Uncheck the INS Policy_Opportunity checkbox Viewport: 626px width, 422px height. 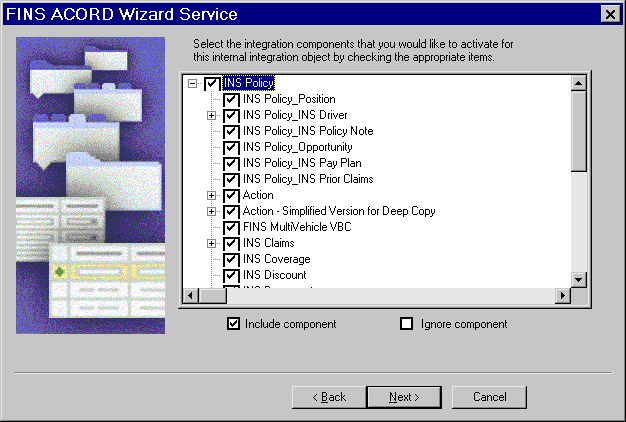231,147
